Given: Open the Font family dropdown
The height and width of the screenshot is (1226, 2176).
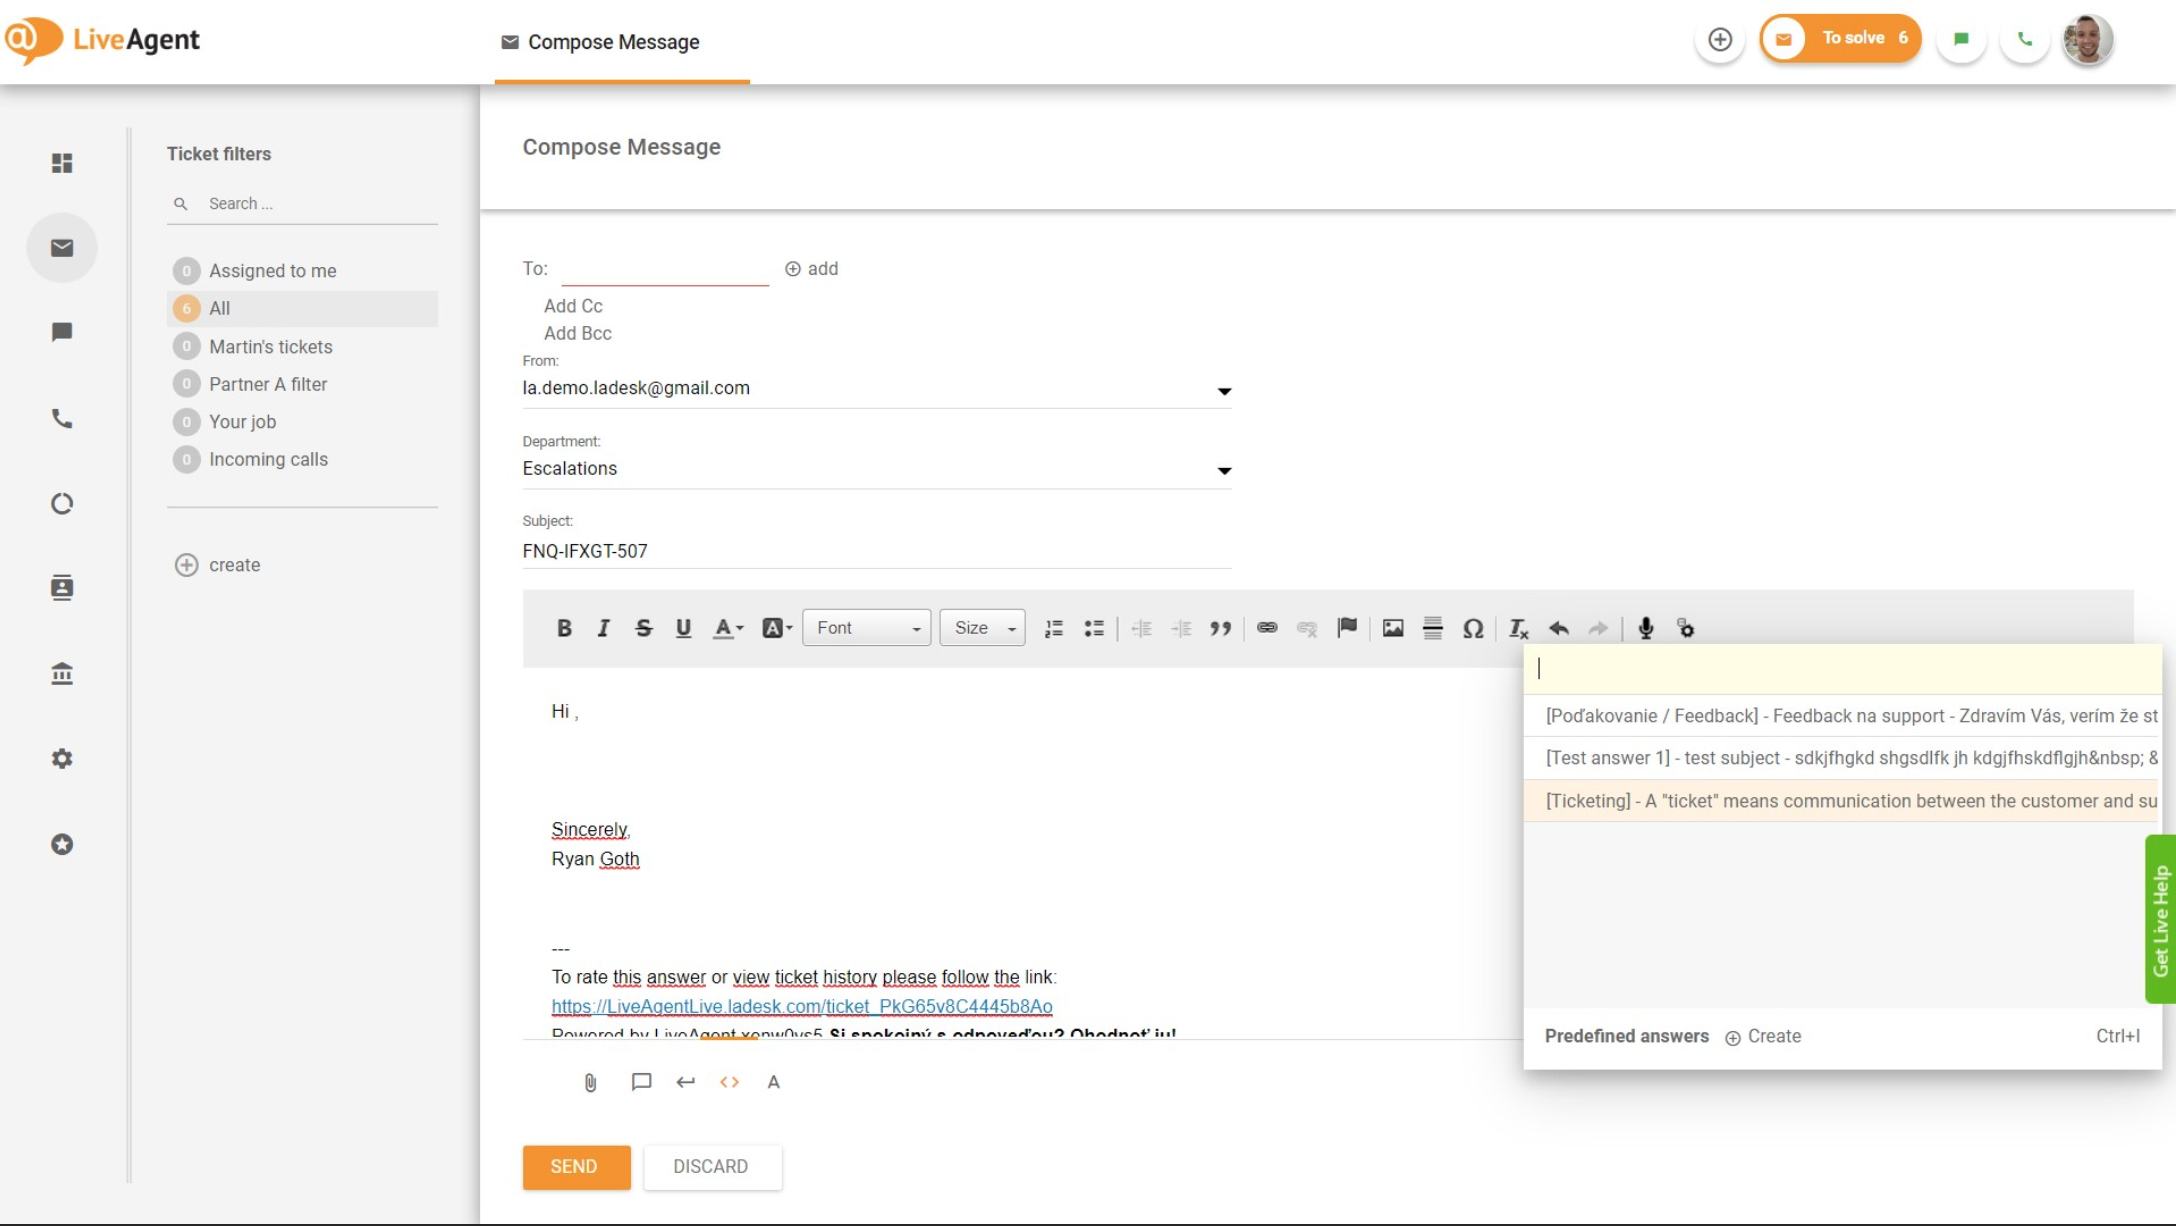Looking at the screenshot, I should pos(865,628).
